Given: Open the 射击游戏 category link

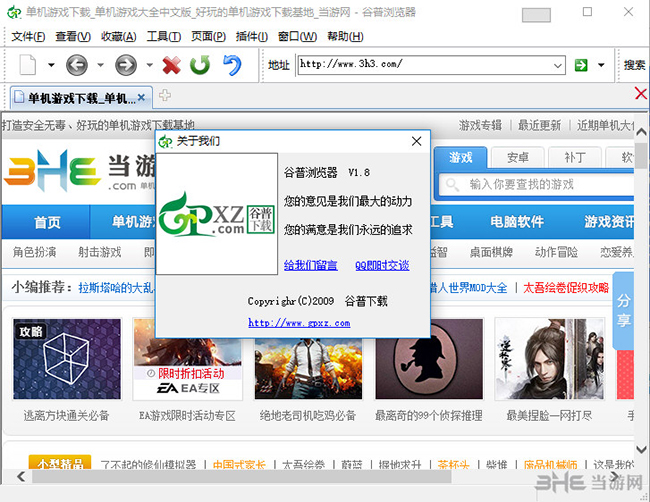Looking at the screenshot, I should (99, 252).
